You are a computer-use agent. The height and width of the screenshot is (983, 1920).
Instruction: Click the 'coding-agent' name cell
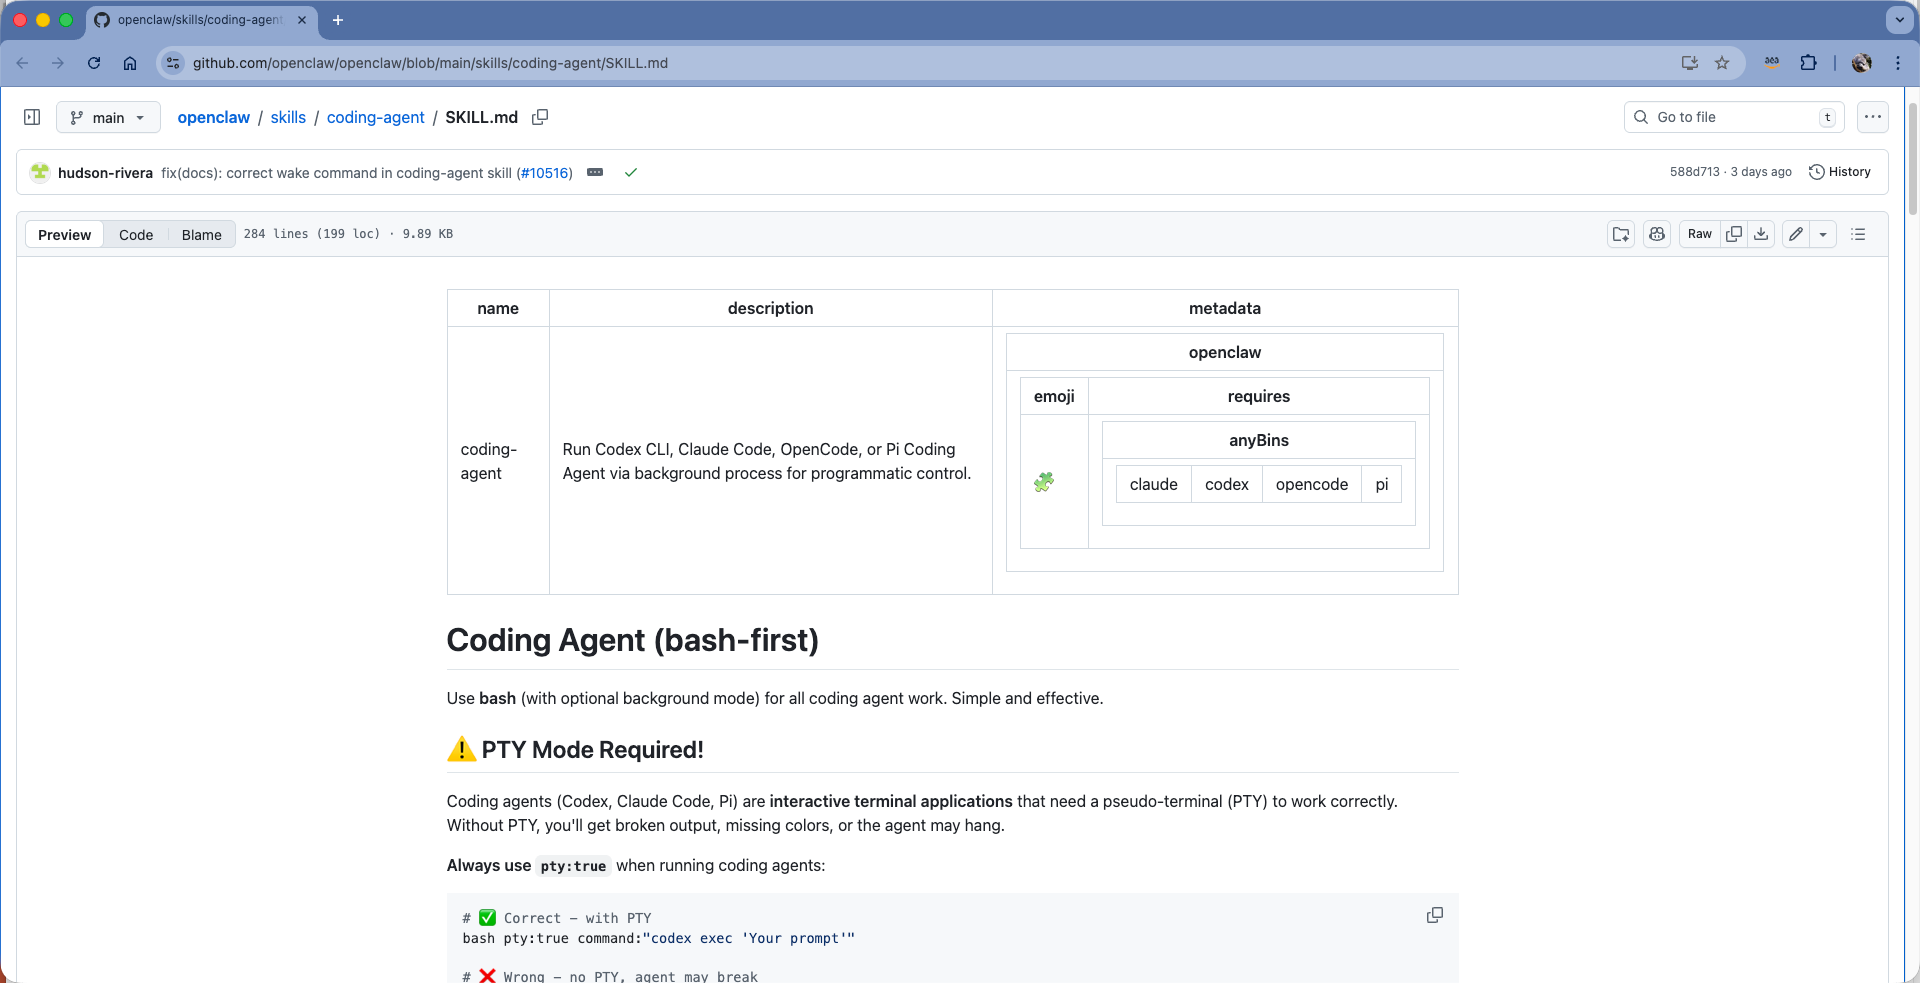[498, 461]
